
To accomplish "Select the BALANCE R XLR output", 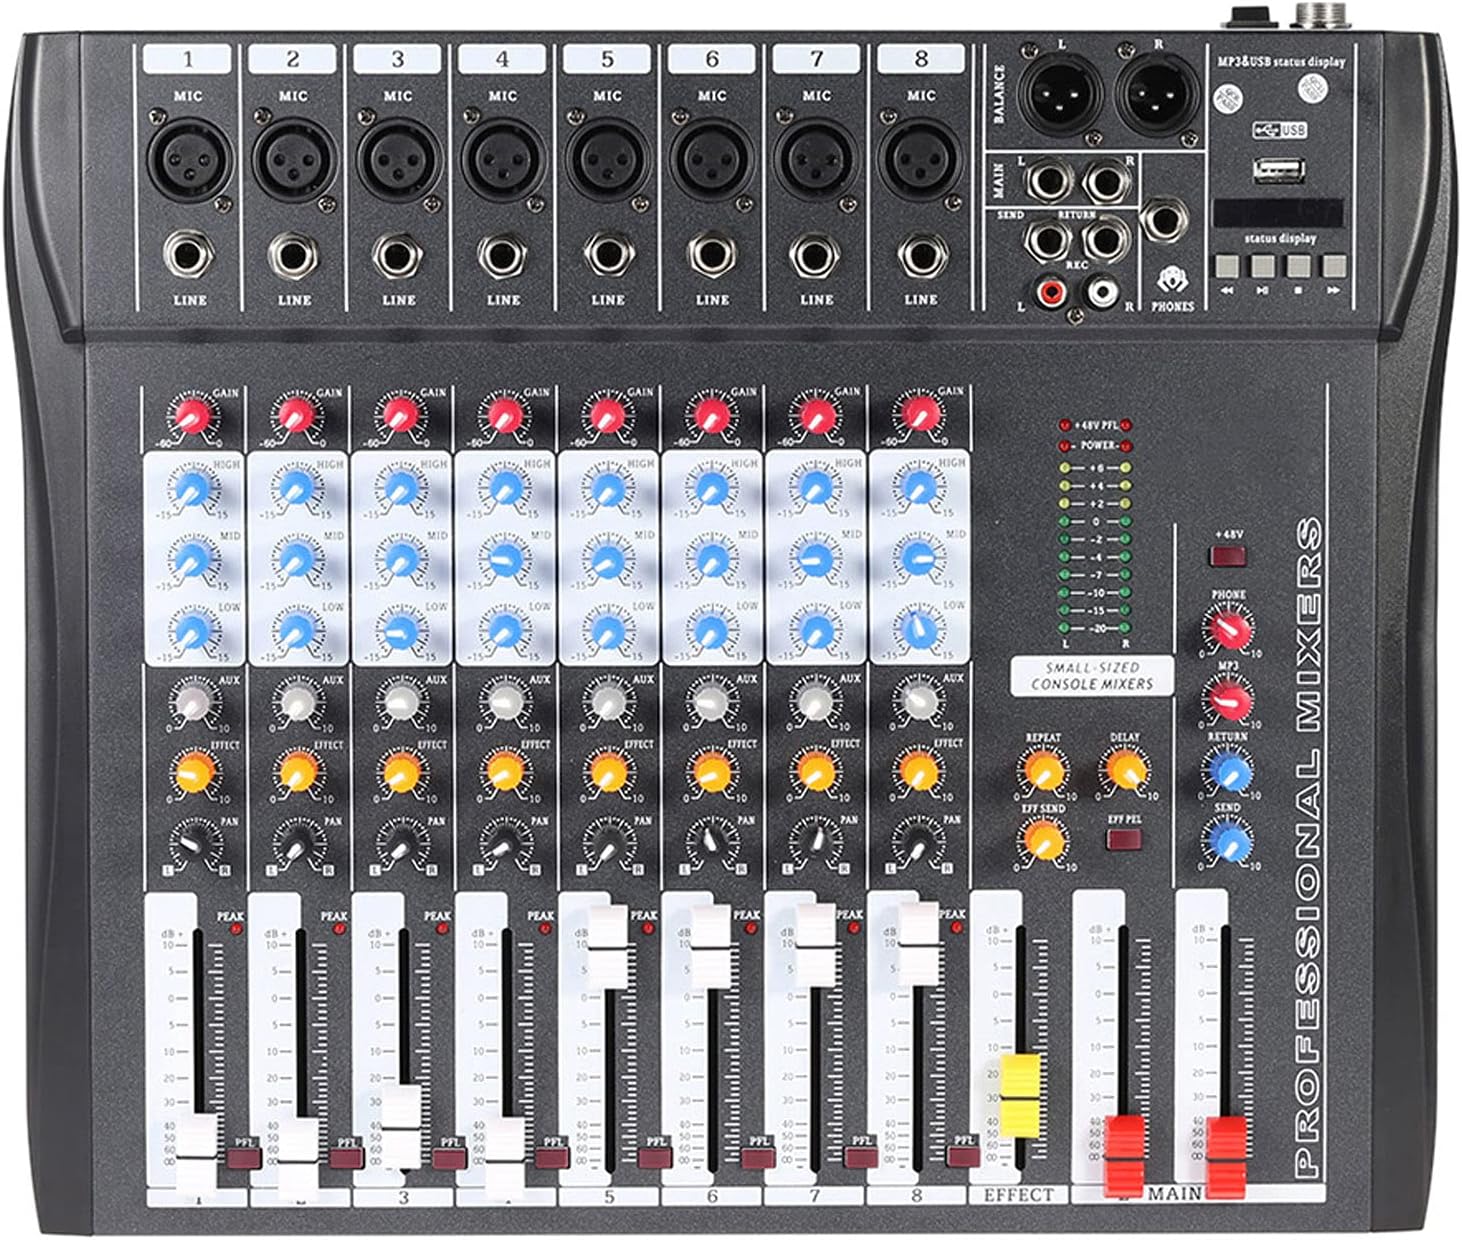I will (1156, 97).
